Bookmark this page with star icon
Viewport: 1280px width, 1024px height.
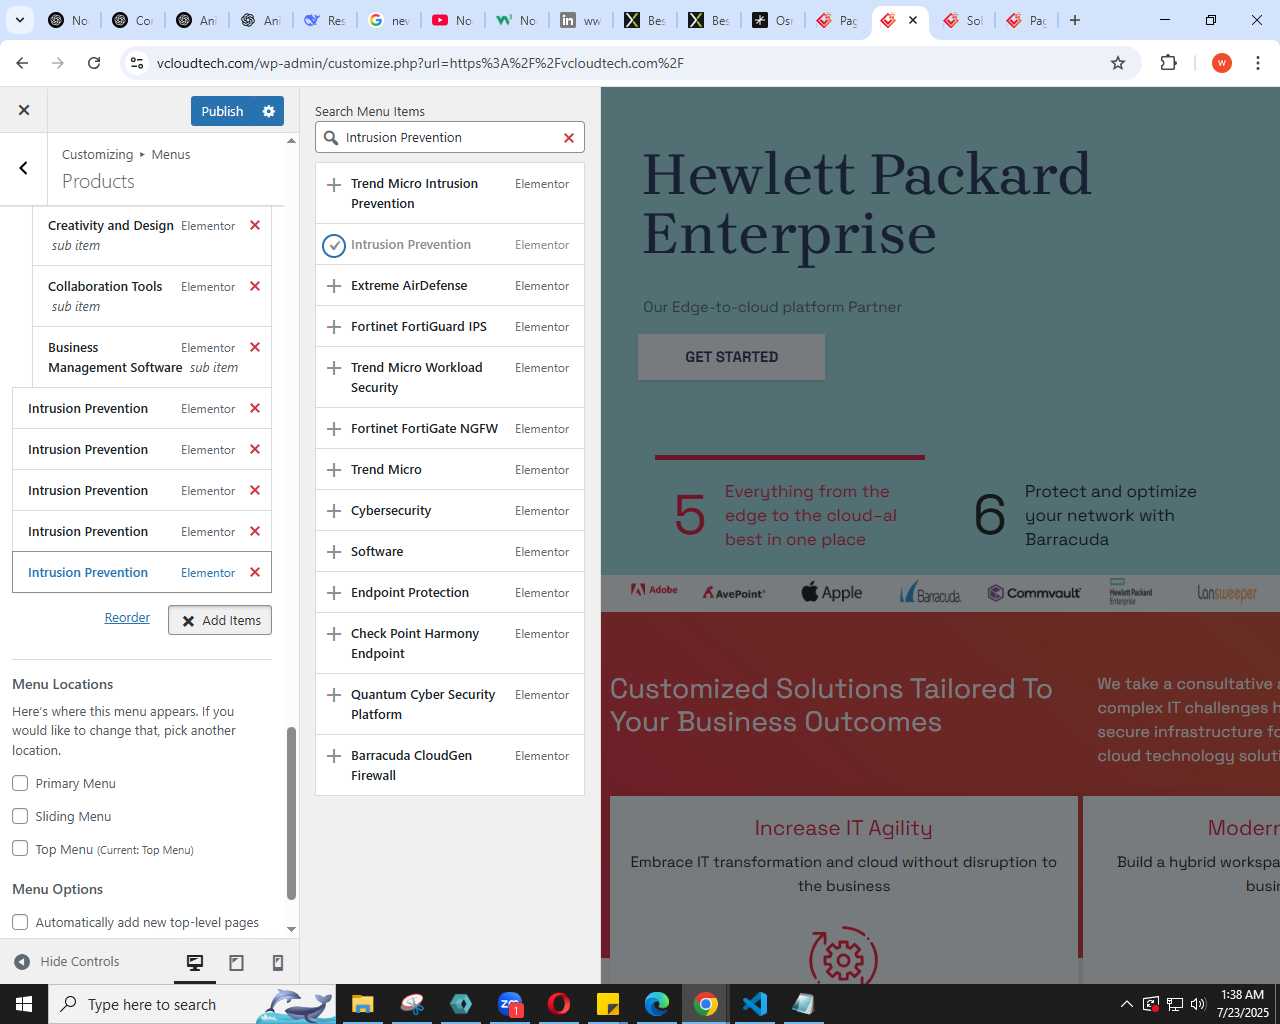point(1118,63)
